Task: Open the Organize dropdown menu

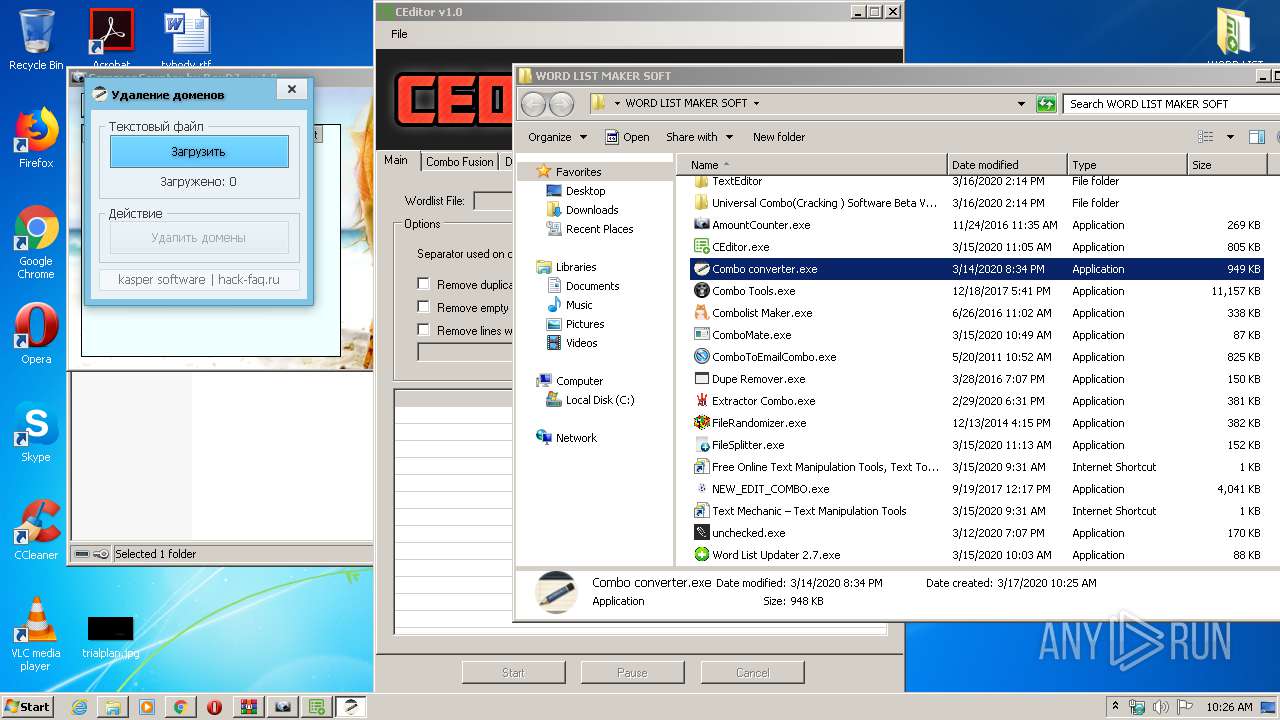Action: [557, 137]
